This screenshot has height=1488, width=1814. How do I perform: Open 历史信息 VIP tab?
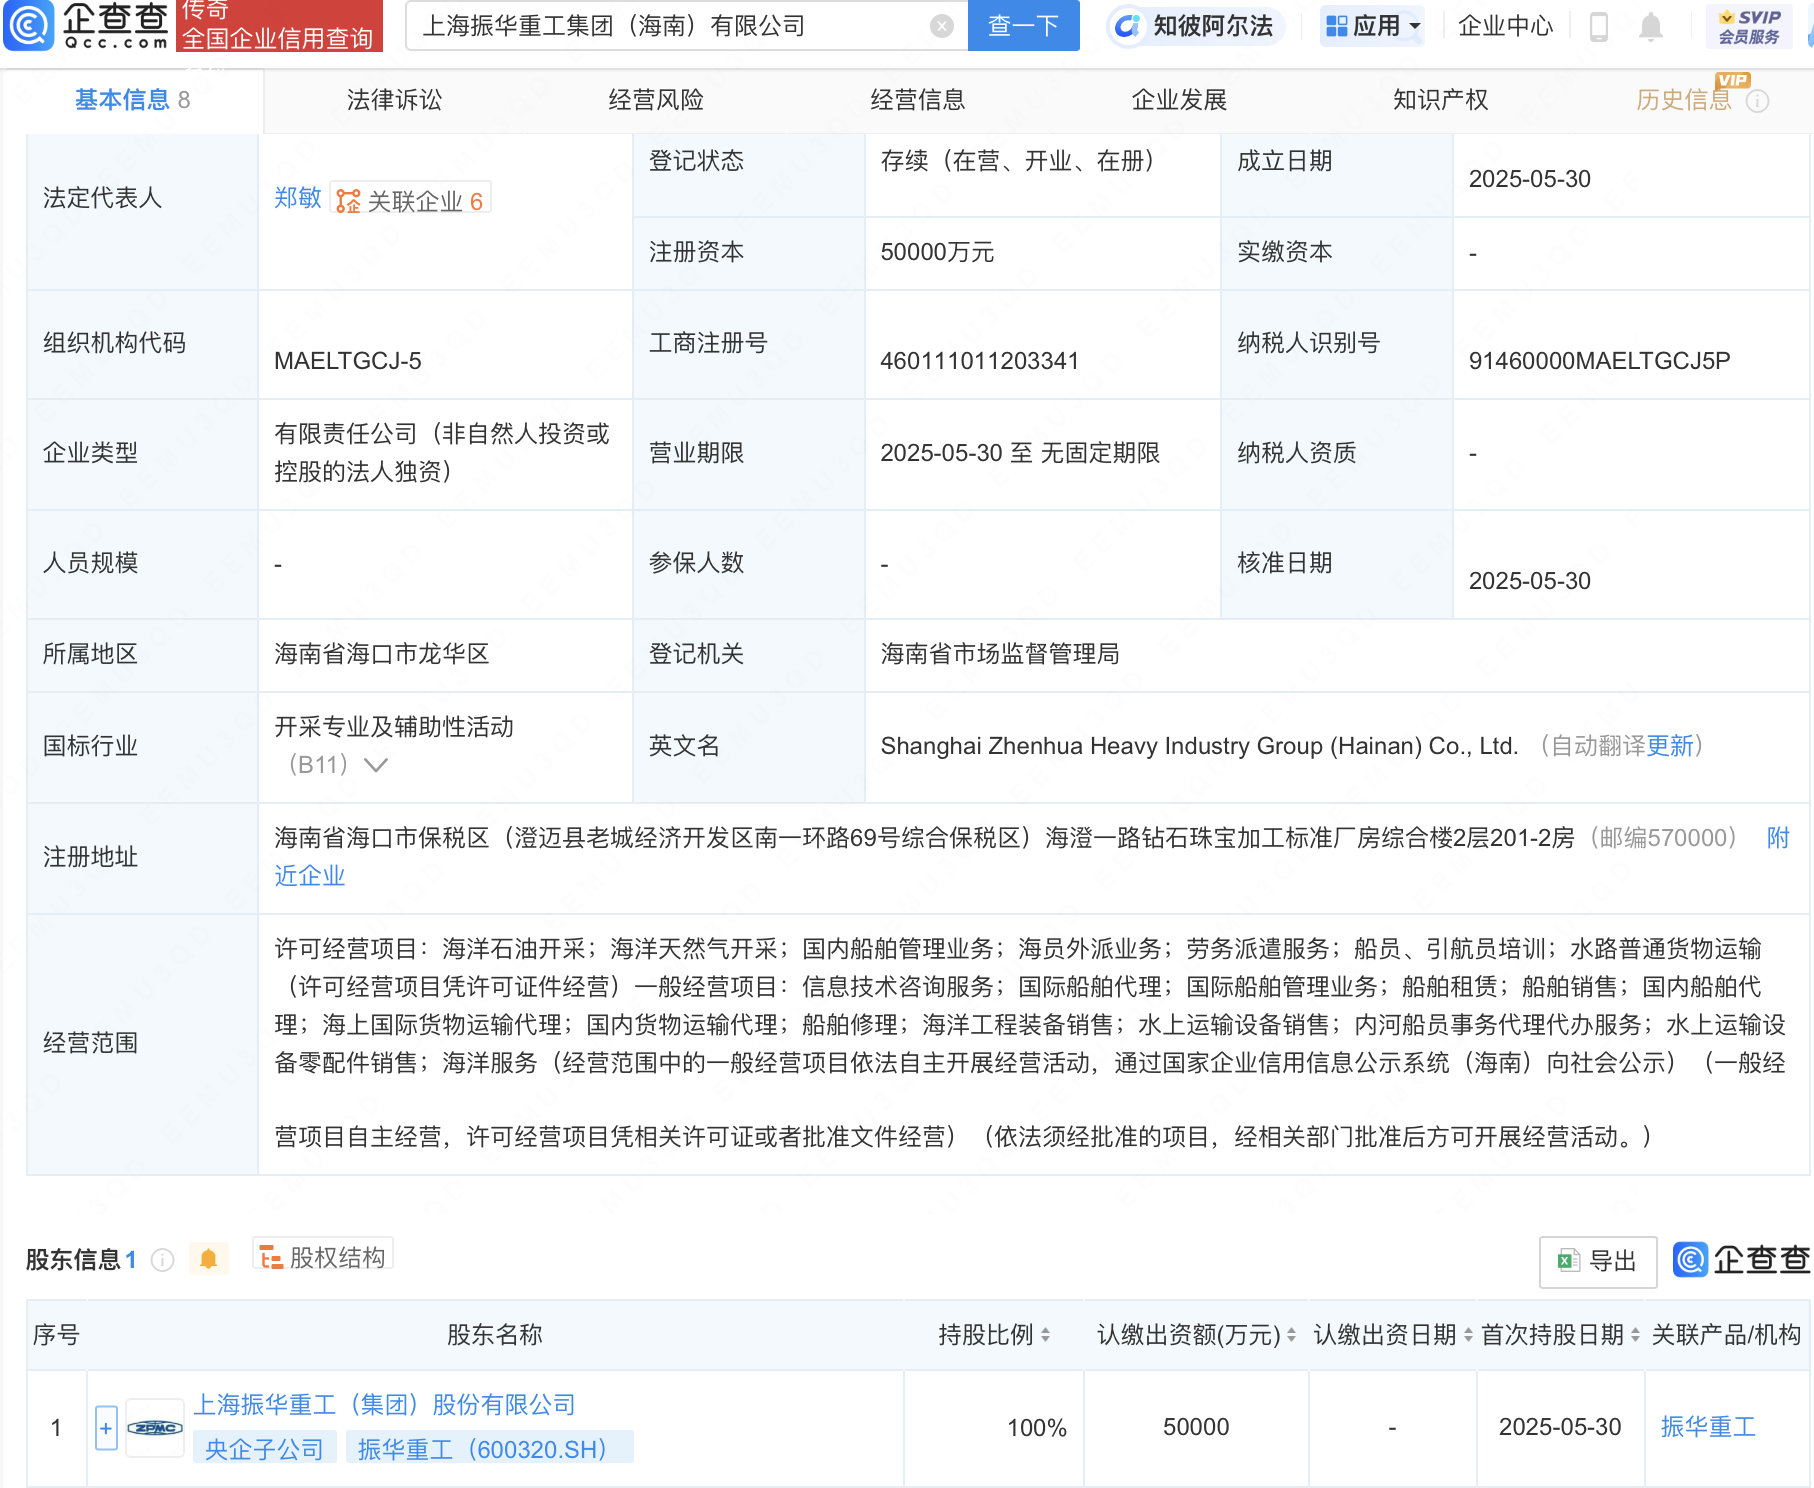[x=1684, y=100]
